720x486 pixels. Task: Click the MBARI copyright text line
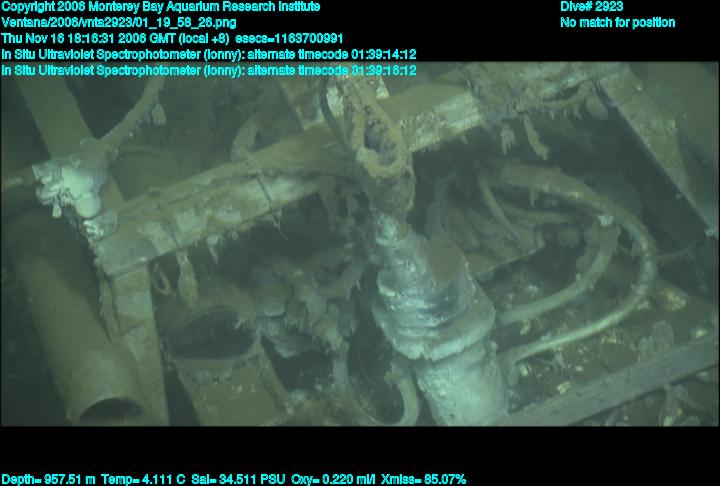pyautogui.click(x=160, y=7)
